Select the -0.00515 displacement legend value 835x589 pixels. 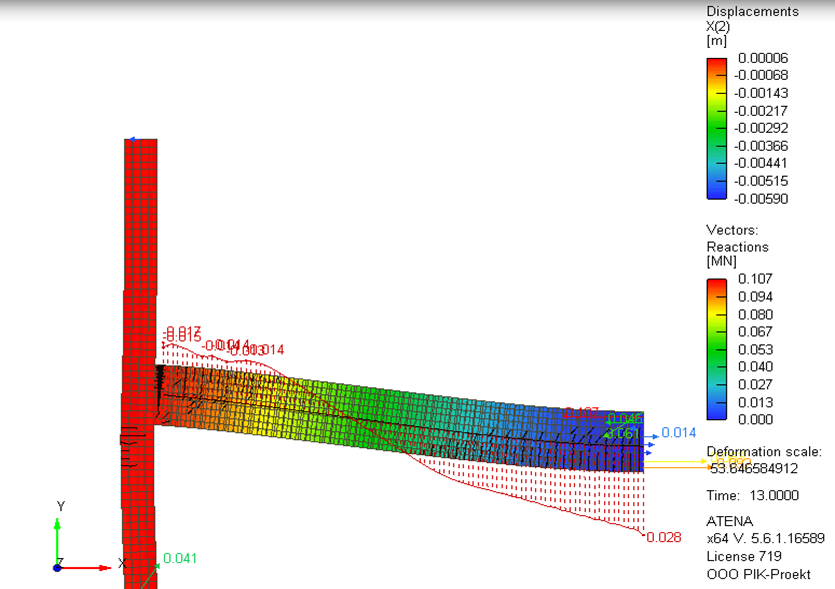click(x=760, y=181)
